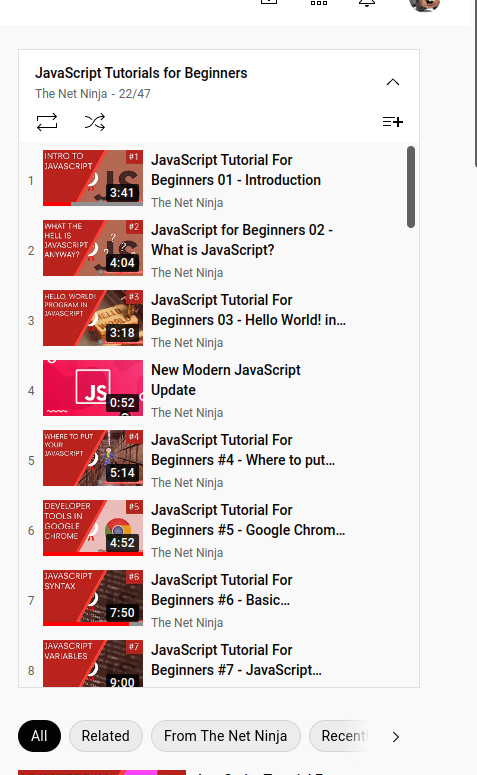Image resolution: width=477 pixels, height=775 pixels.
Task: Toggle shuffle playlist
Action: 95,122
